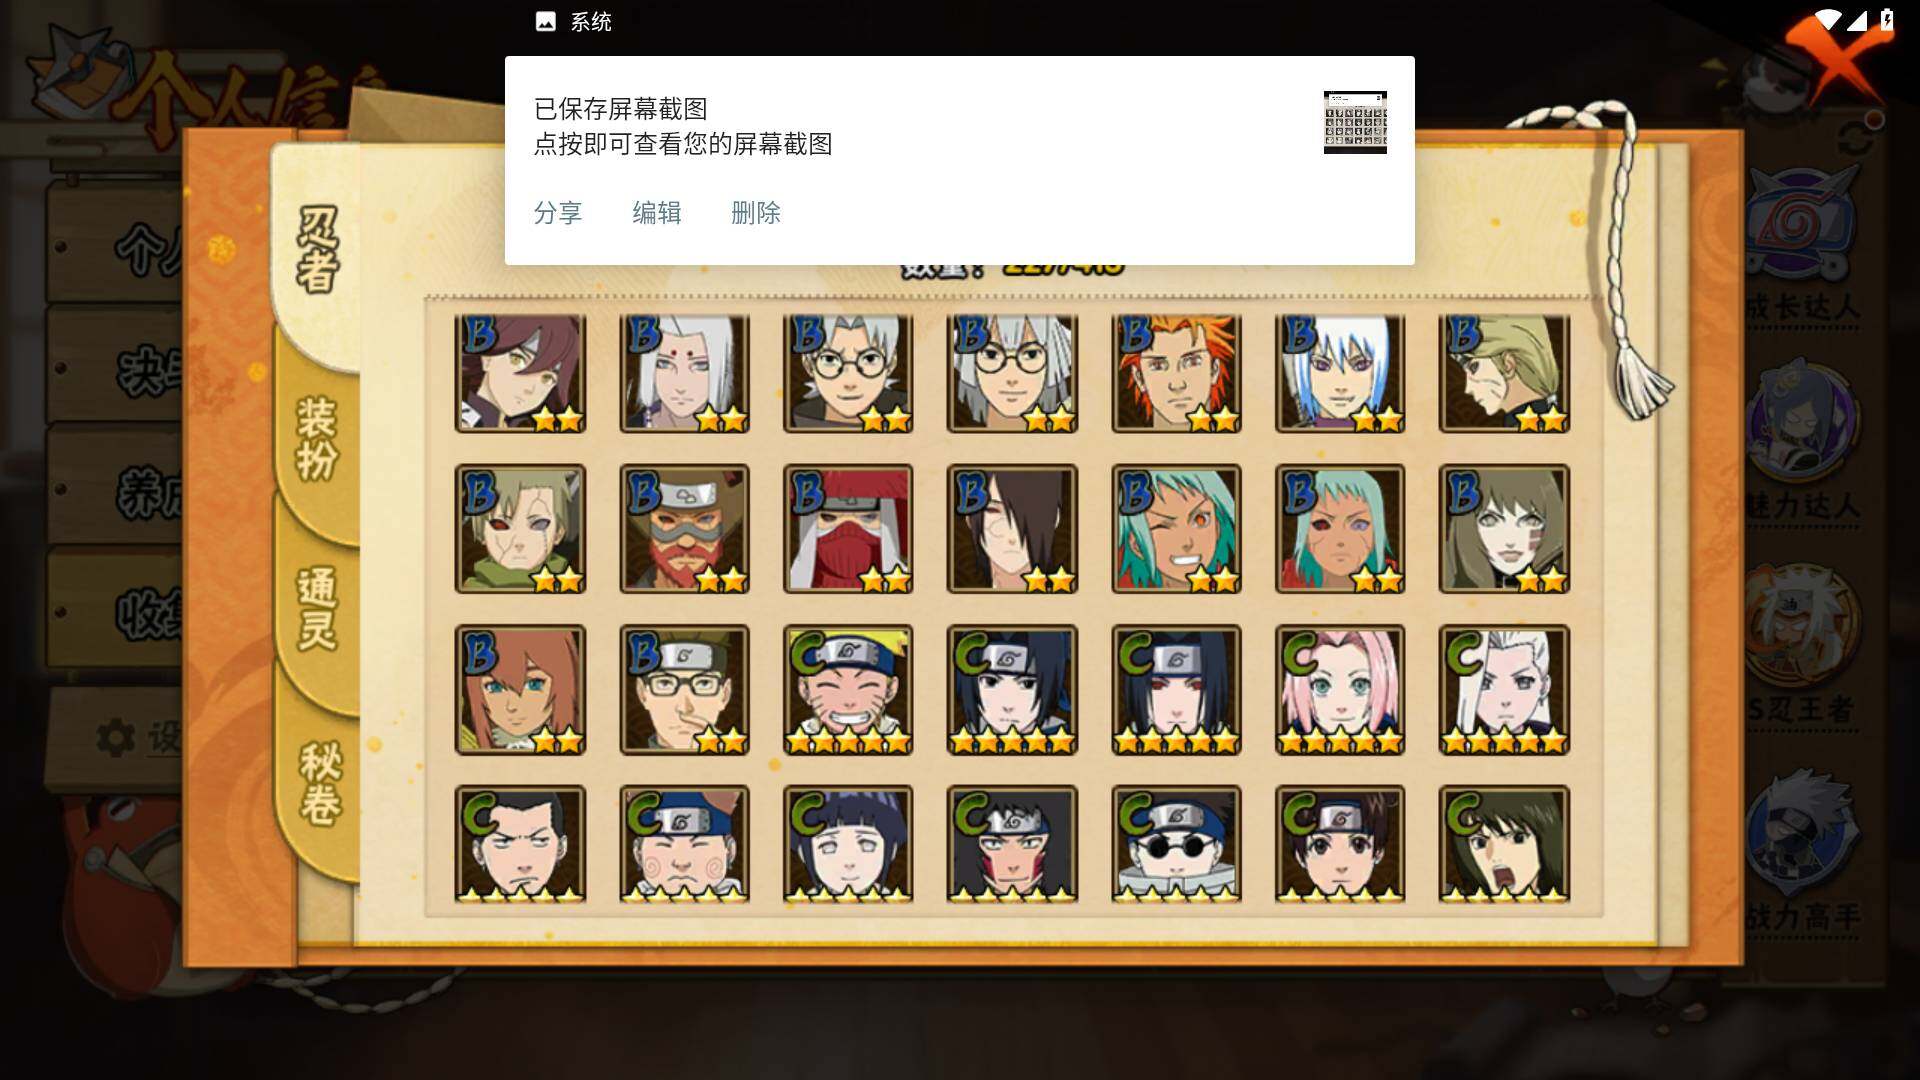
Task: Select the red-masked B-rank ninja portrait
Action: pyautogui.click(x=848, y=529)
